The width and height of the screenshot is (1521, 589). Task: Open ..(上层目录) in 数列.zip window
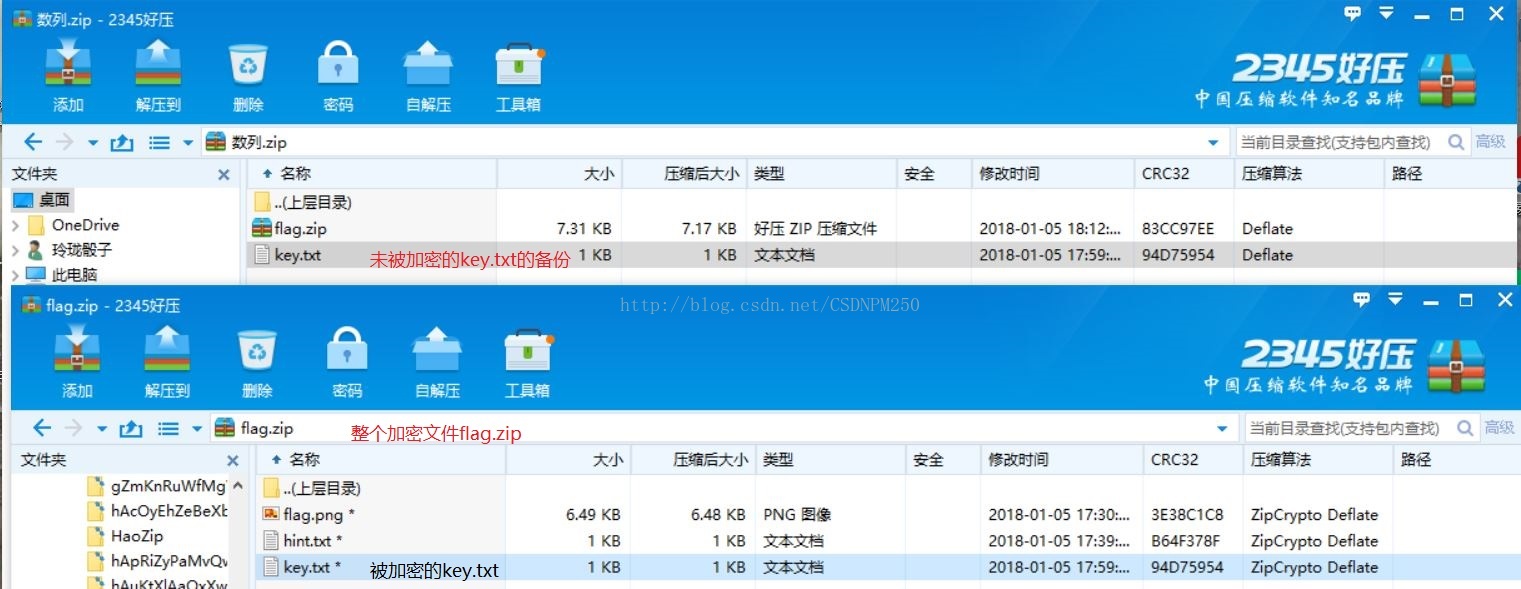303,202
